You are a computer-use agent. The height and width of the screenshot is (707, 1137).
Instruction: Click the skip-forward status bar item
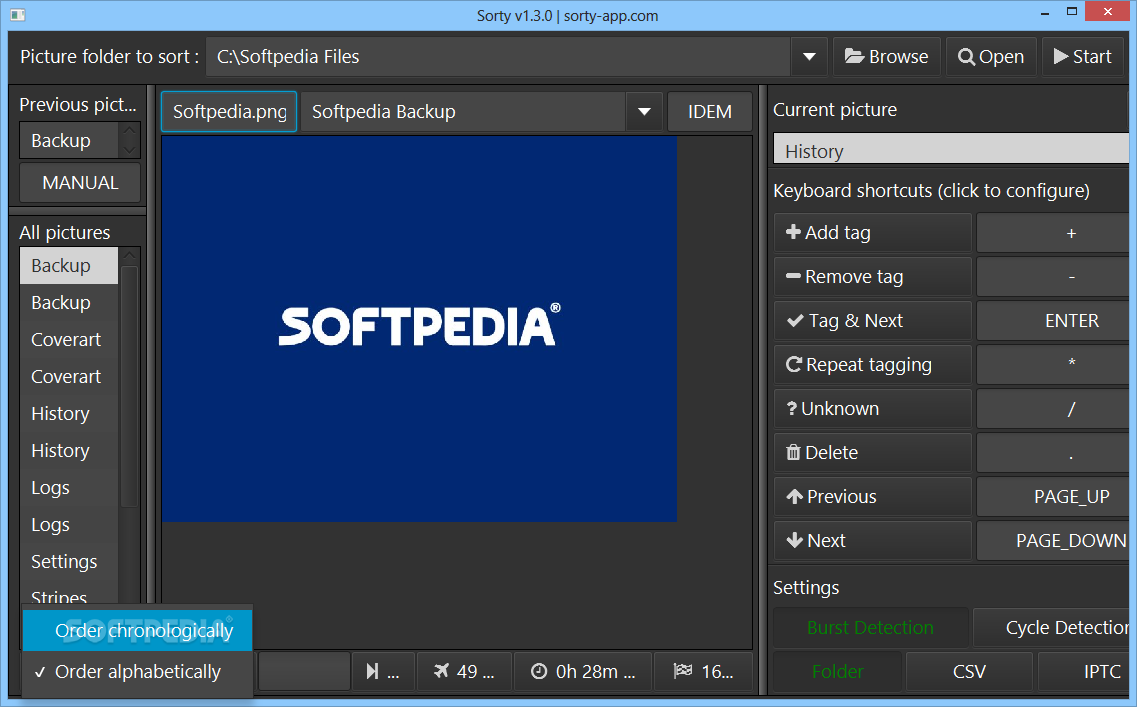click(384, 671)
